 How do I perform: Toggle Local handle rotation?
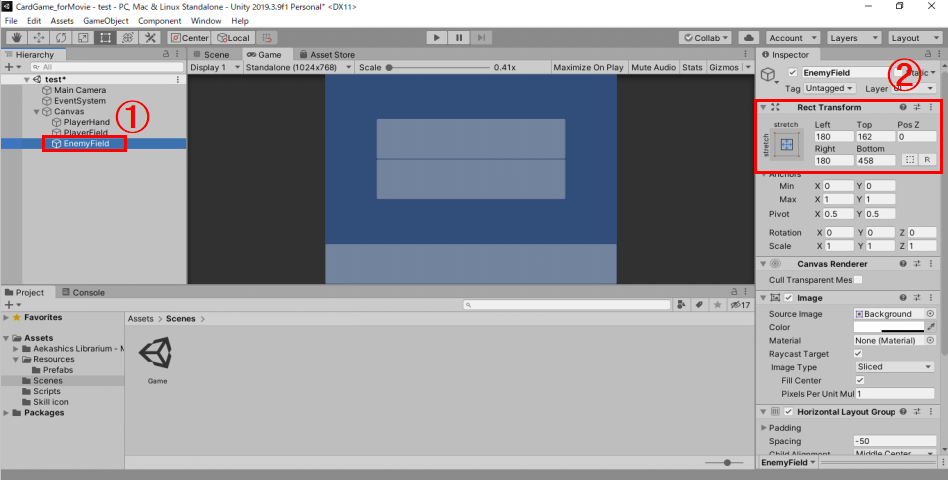click(233, 37)
